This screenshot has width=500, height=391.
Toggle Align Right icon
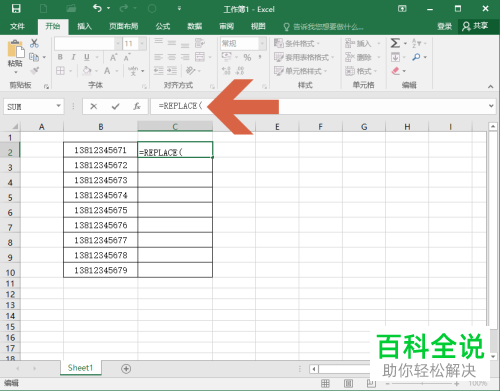185,57
